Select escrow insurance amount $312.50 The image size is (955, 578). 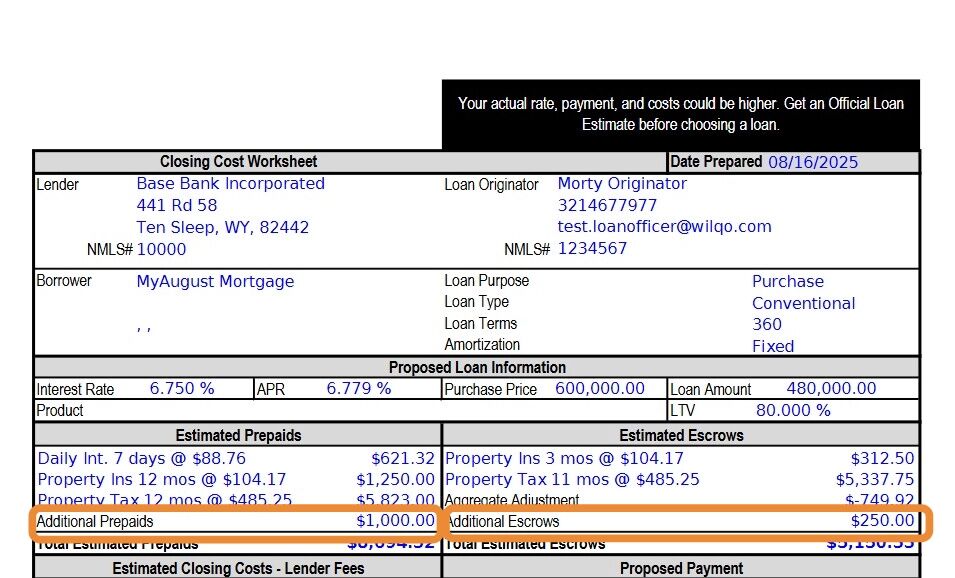pos(883,458)
